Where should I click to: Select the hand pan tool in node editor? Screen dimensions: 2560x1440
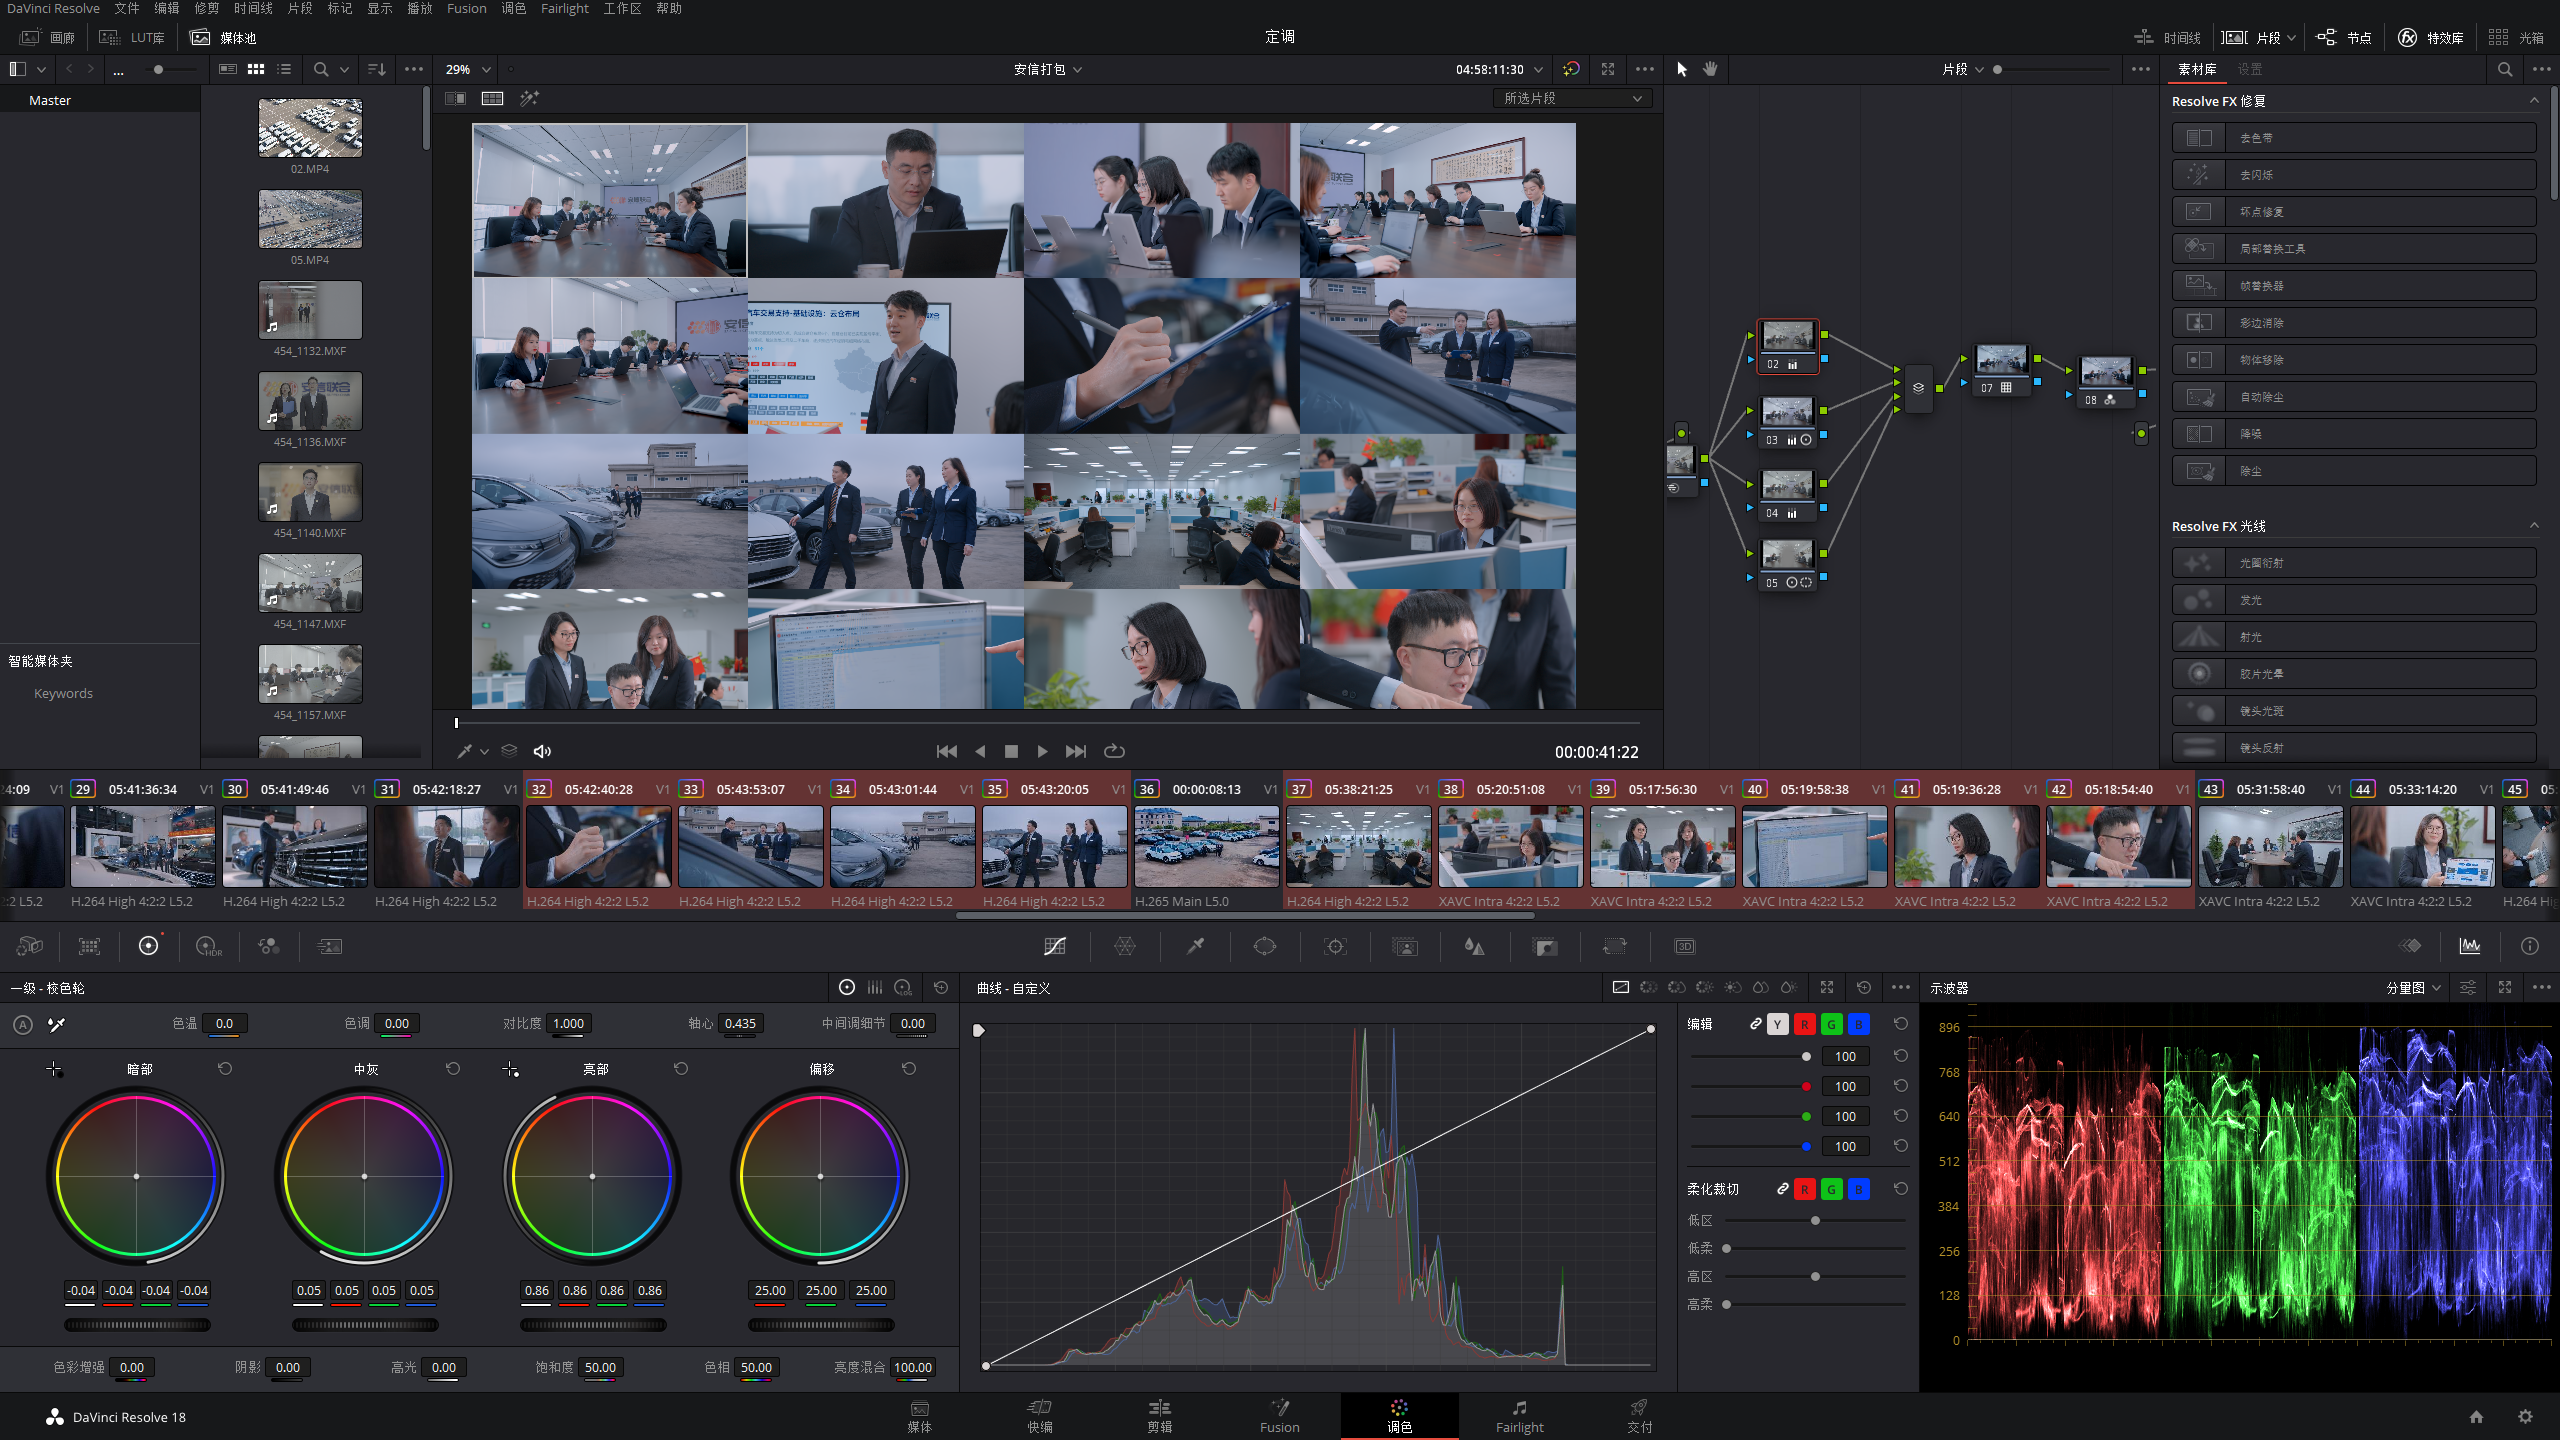pyautogui.click(x=1710, y=69)
